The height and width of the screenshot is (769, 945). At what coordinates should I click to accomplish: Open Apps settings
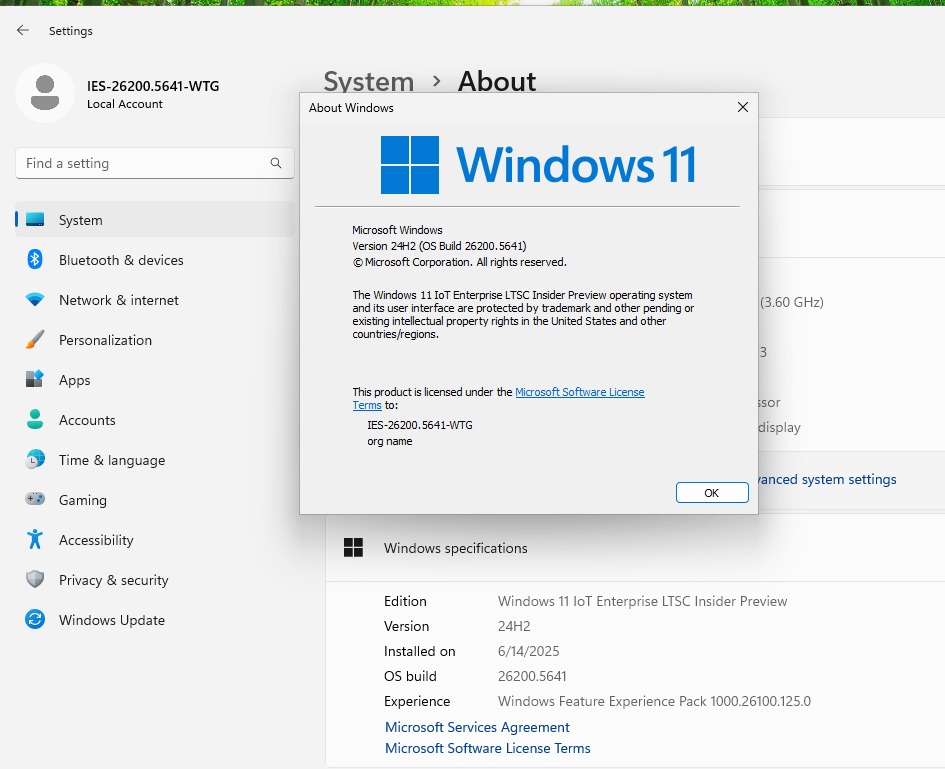pos(155,380)
